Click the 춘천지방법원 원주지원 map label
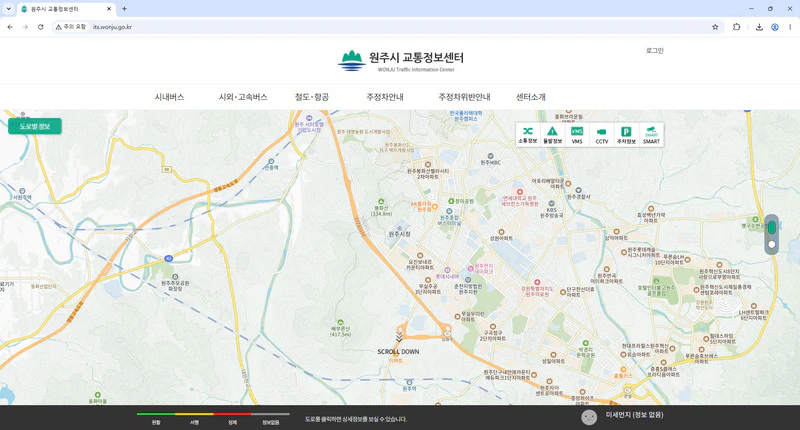The width and height of the screenshot is (800, 430). 468,289
